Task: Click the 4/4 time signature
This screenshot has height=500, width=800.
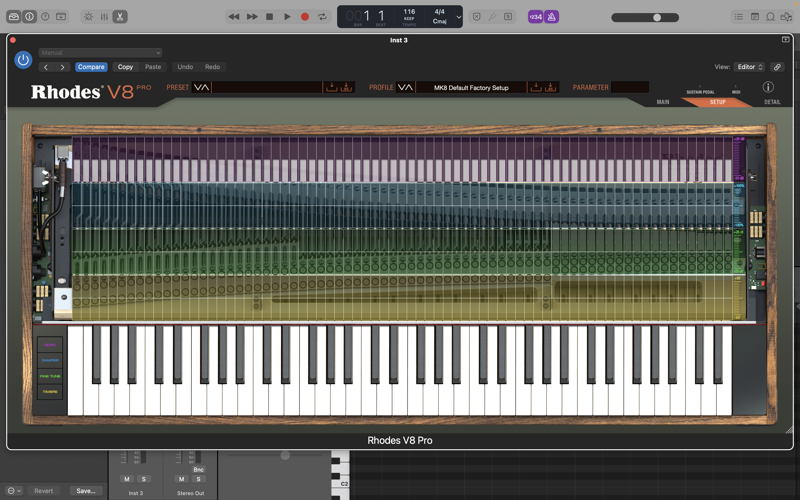Action: click(439, 11)
